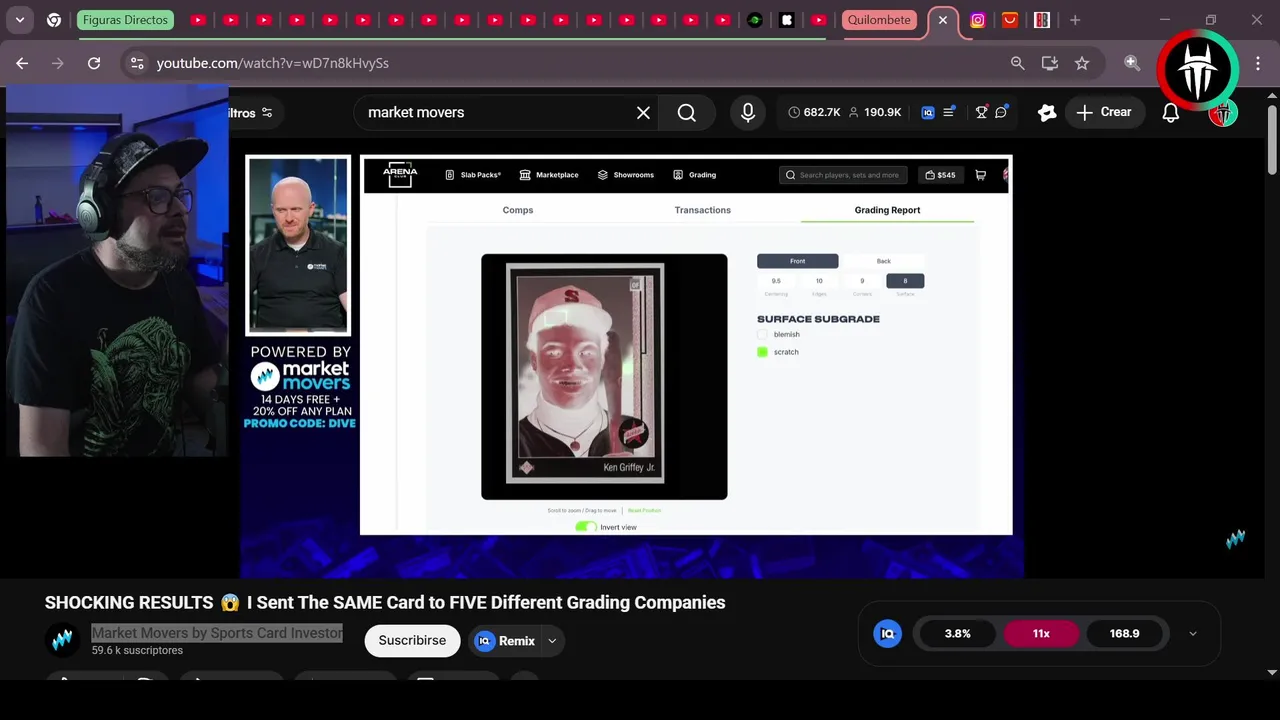Click the 190.9K subscriber count stat
Image resolution: width=1280 pixels, height=720 pixels.
click(875, 112)
